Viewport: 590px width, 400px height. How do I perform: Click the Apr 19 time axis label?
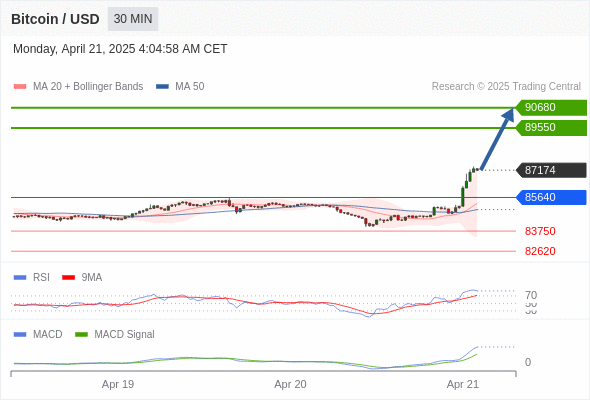(x=118, y=384)
